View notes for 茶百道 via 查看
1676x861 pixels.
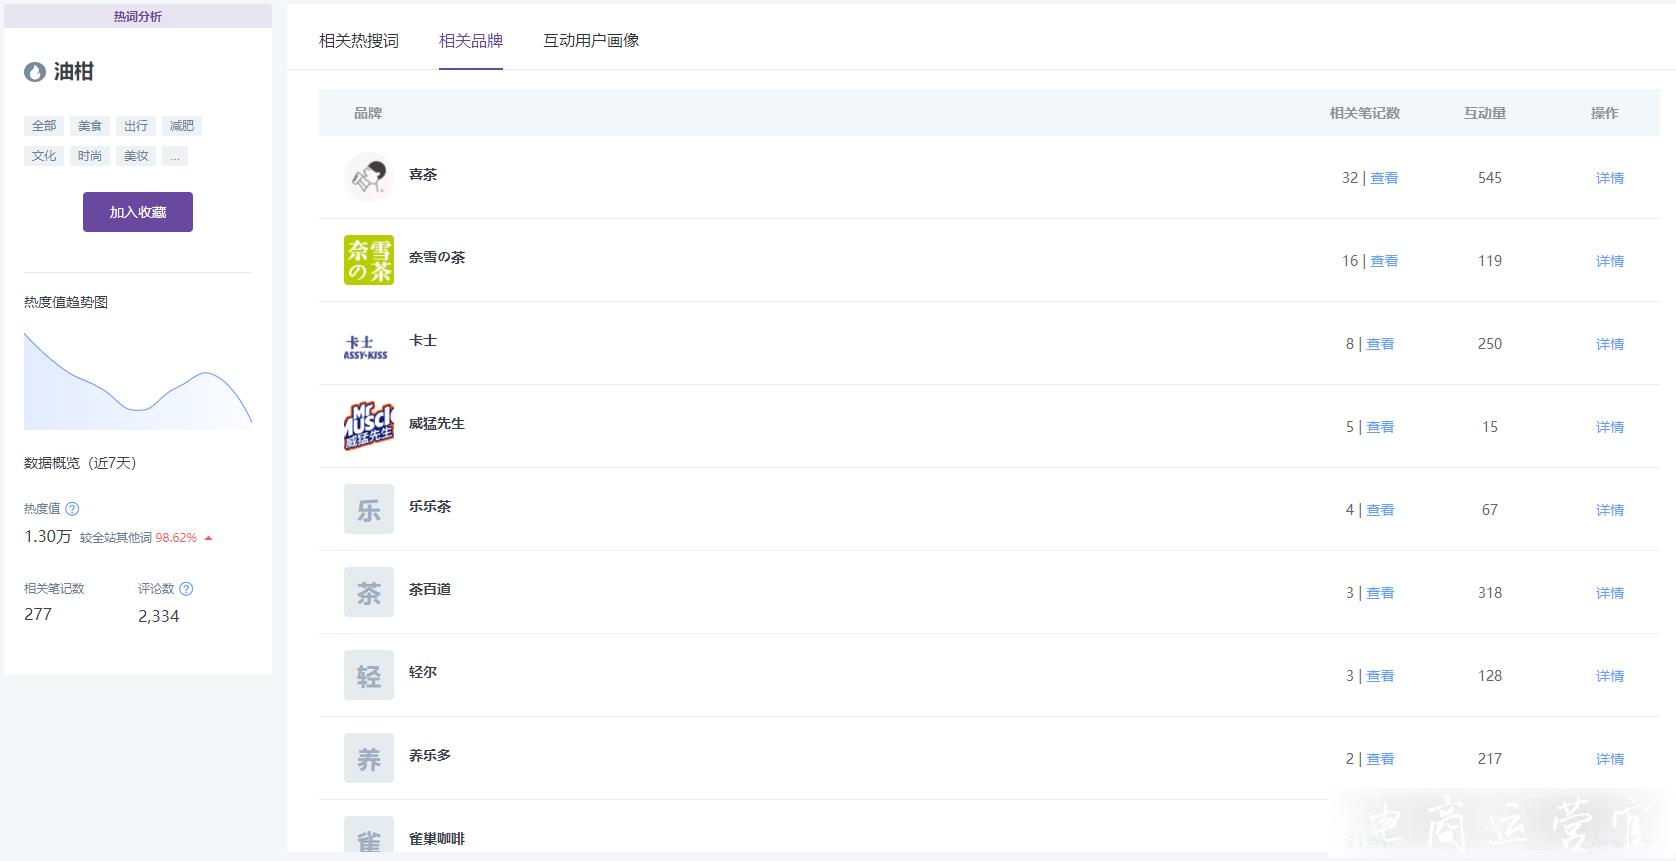coord(1380,593)
